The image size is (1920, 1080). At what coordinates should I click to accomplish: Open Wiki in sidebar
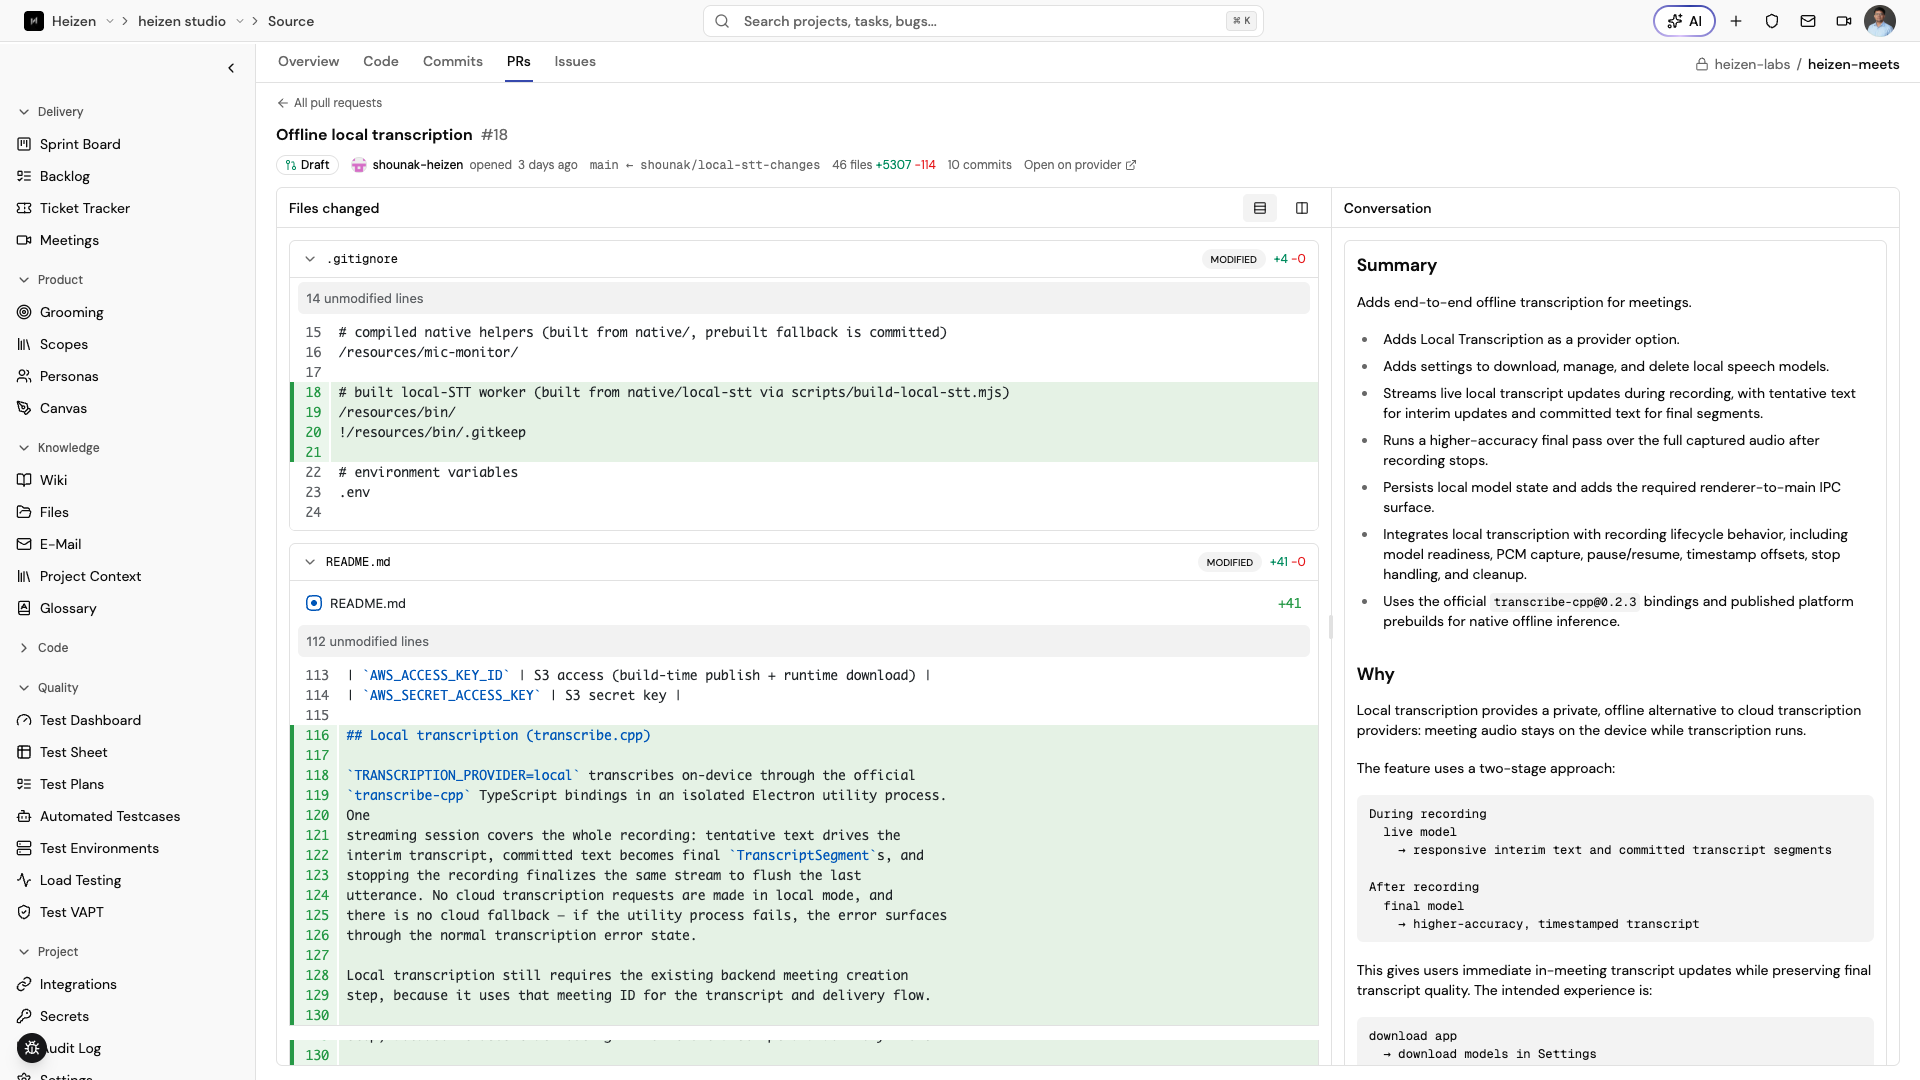pyautogui.click(x=53, y=480)
